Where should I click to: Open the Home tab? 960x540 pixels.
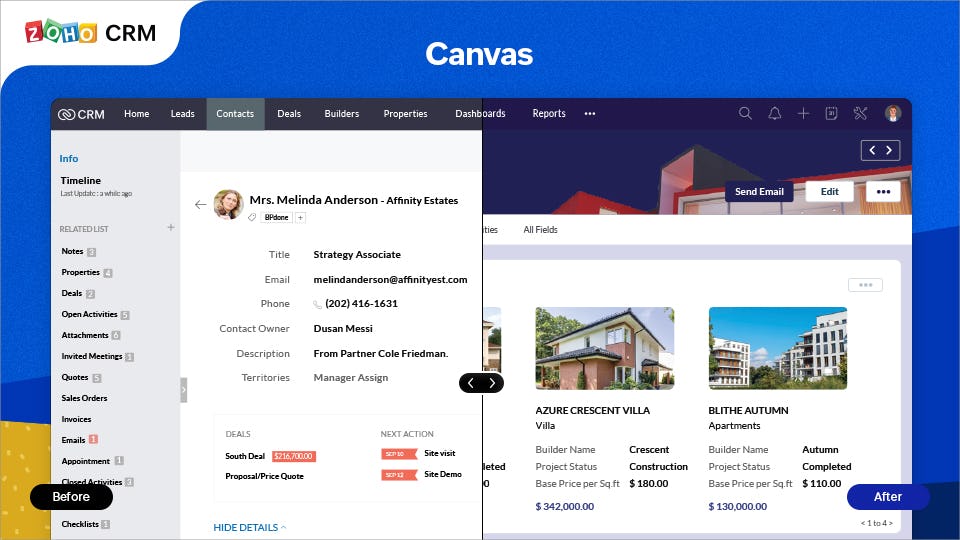pyautogui.click(x=137, y=114)
